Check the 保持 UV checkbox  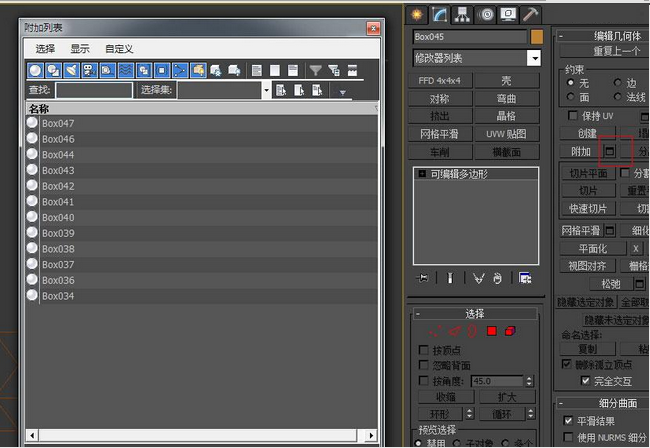tap(573, 115)
